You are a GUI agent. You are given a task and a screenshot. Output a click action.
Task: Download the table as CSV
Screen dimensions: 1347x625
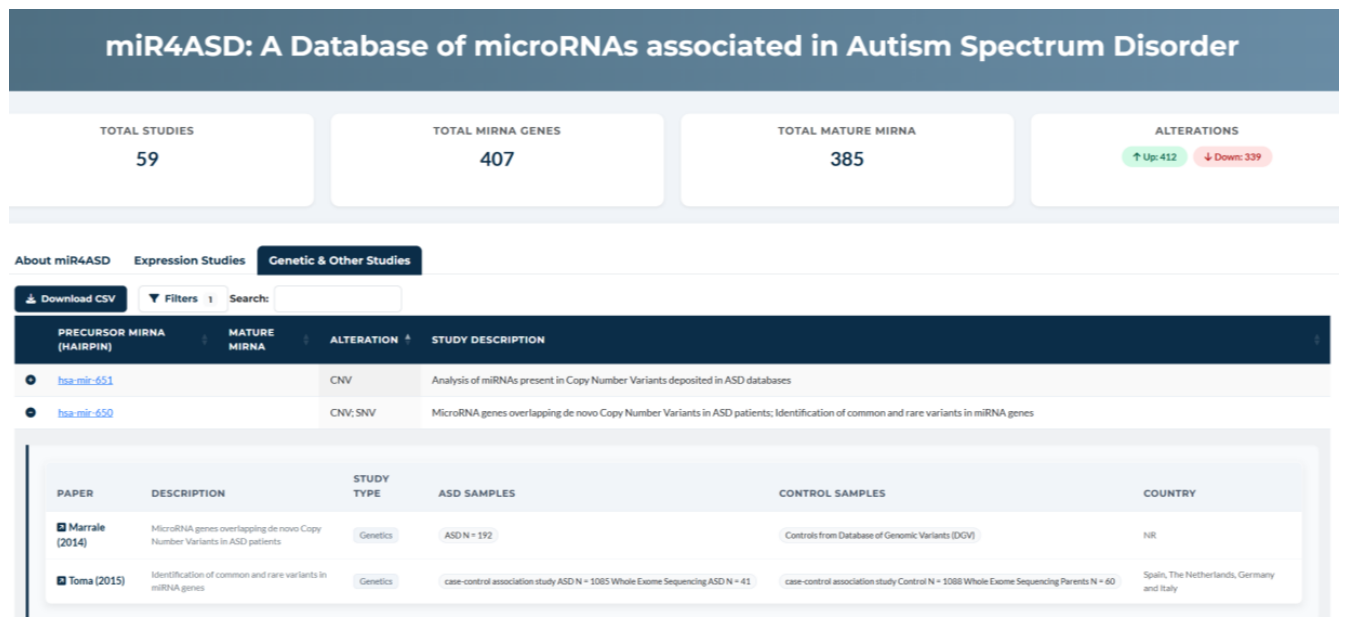[x=71, y=299]
